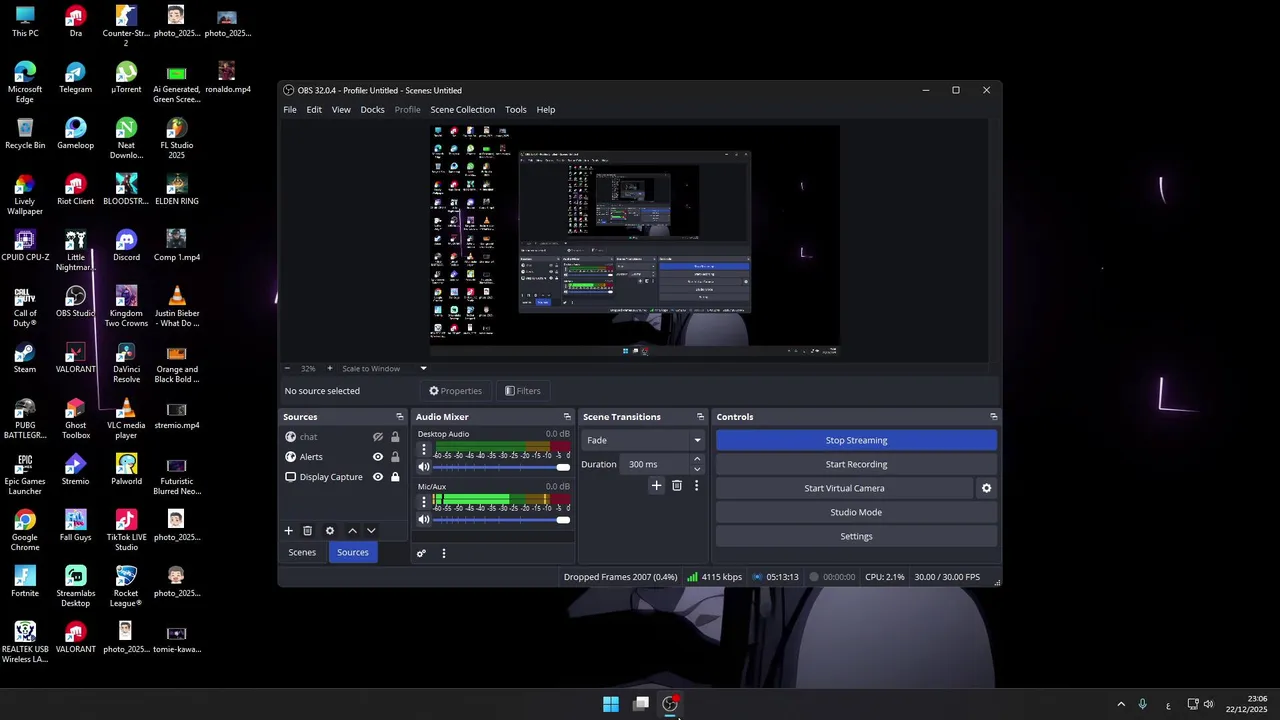Add a new source with the plus icon
1280x720 pixels.
point(289,531)
